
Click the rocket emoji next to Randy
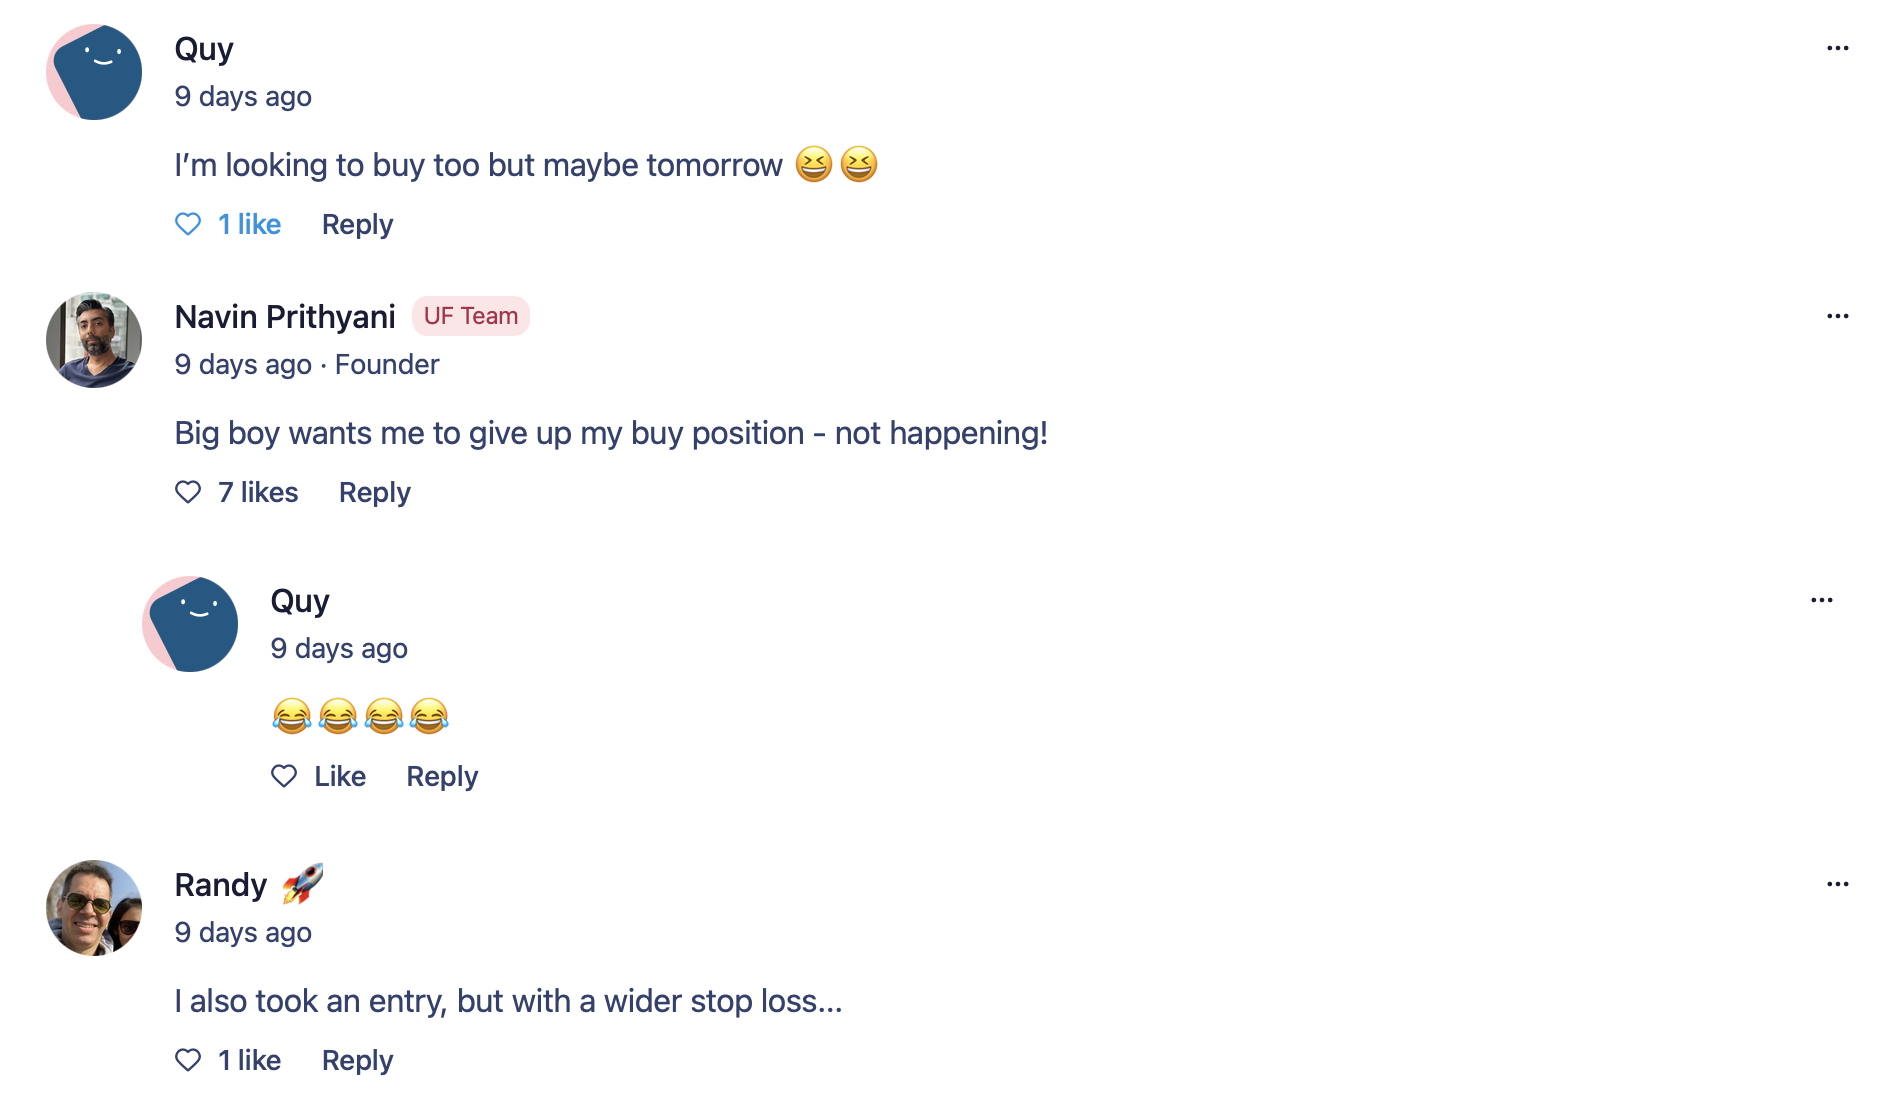click(x=302, y=884)
